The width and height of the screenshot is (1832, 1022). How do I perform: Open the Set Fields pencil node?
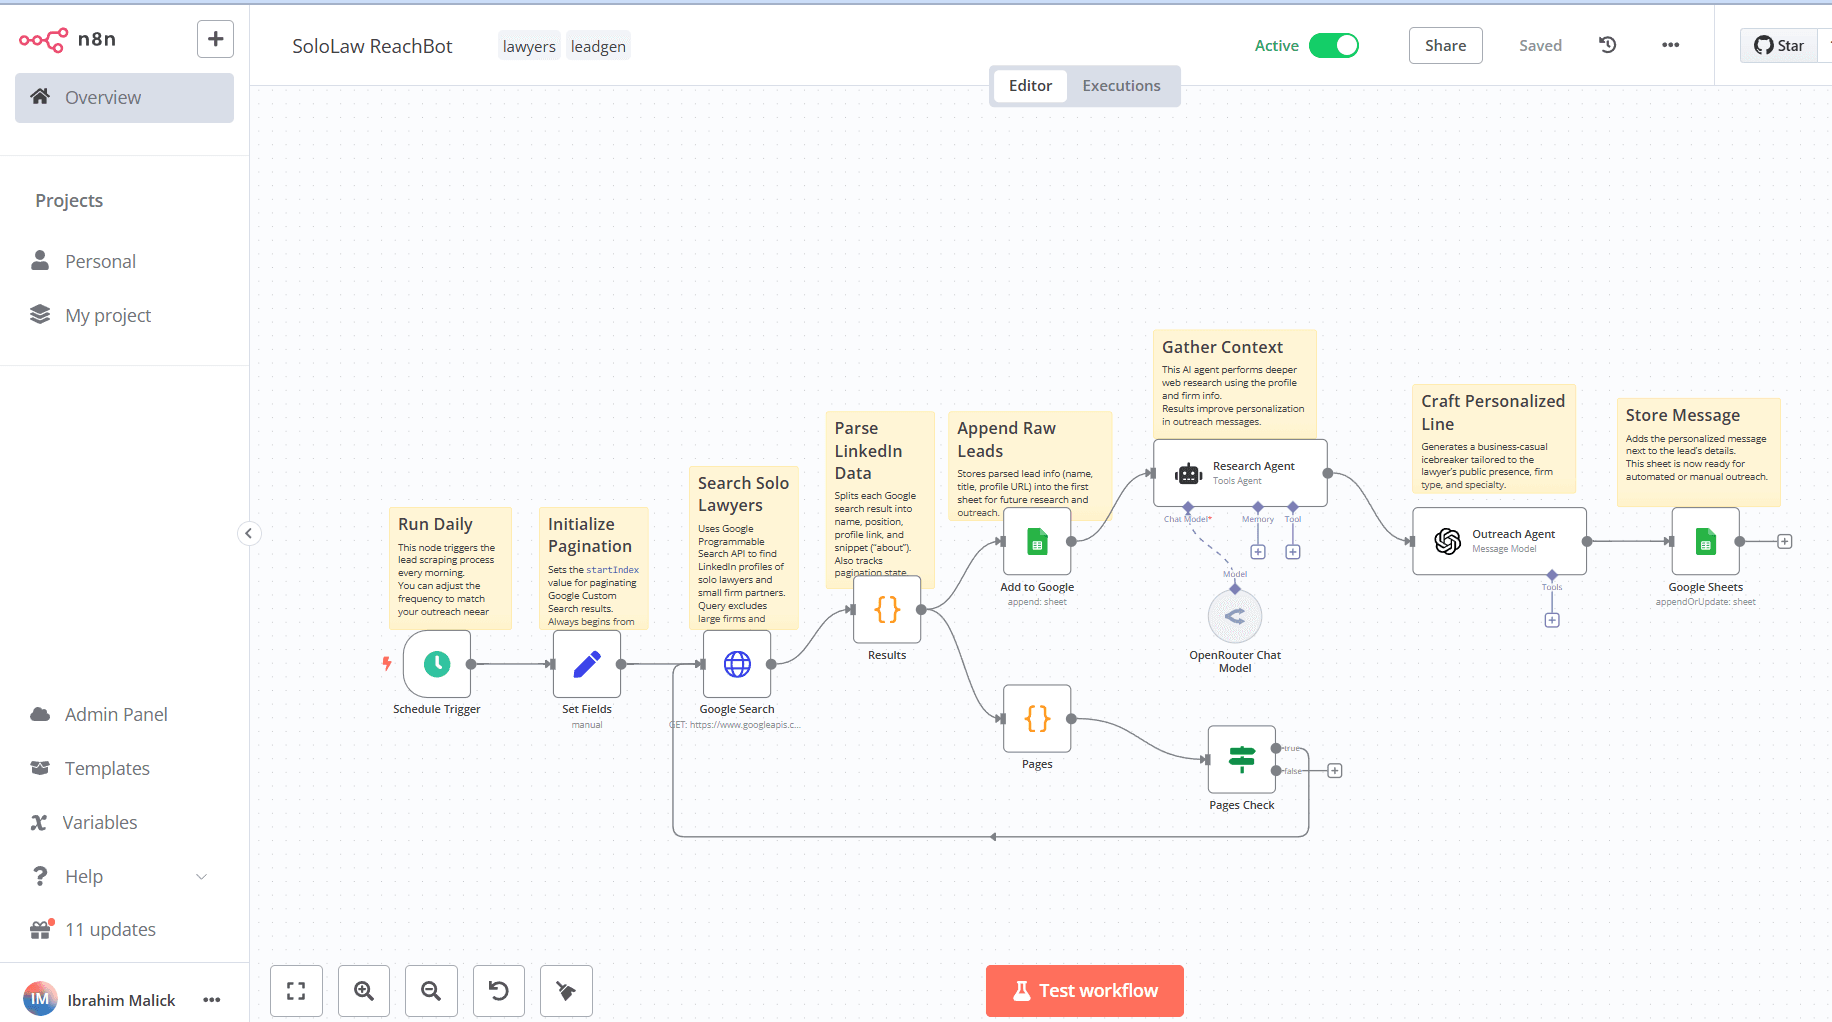coord(587,664)
